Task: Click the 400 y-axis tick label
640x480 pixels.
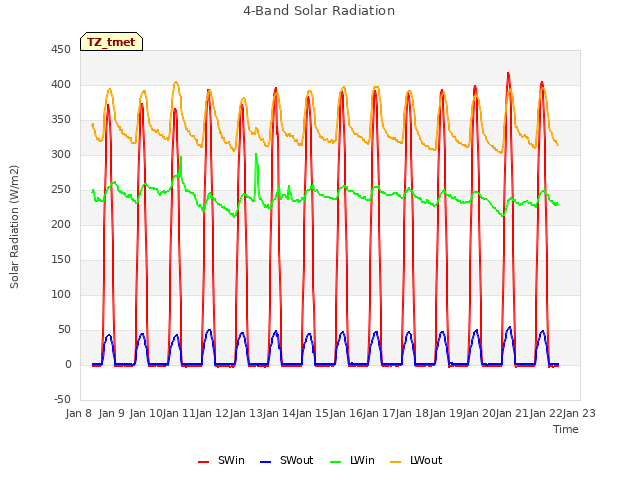Action: pyautogui.click(x=61, y=85)
